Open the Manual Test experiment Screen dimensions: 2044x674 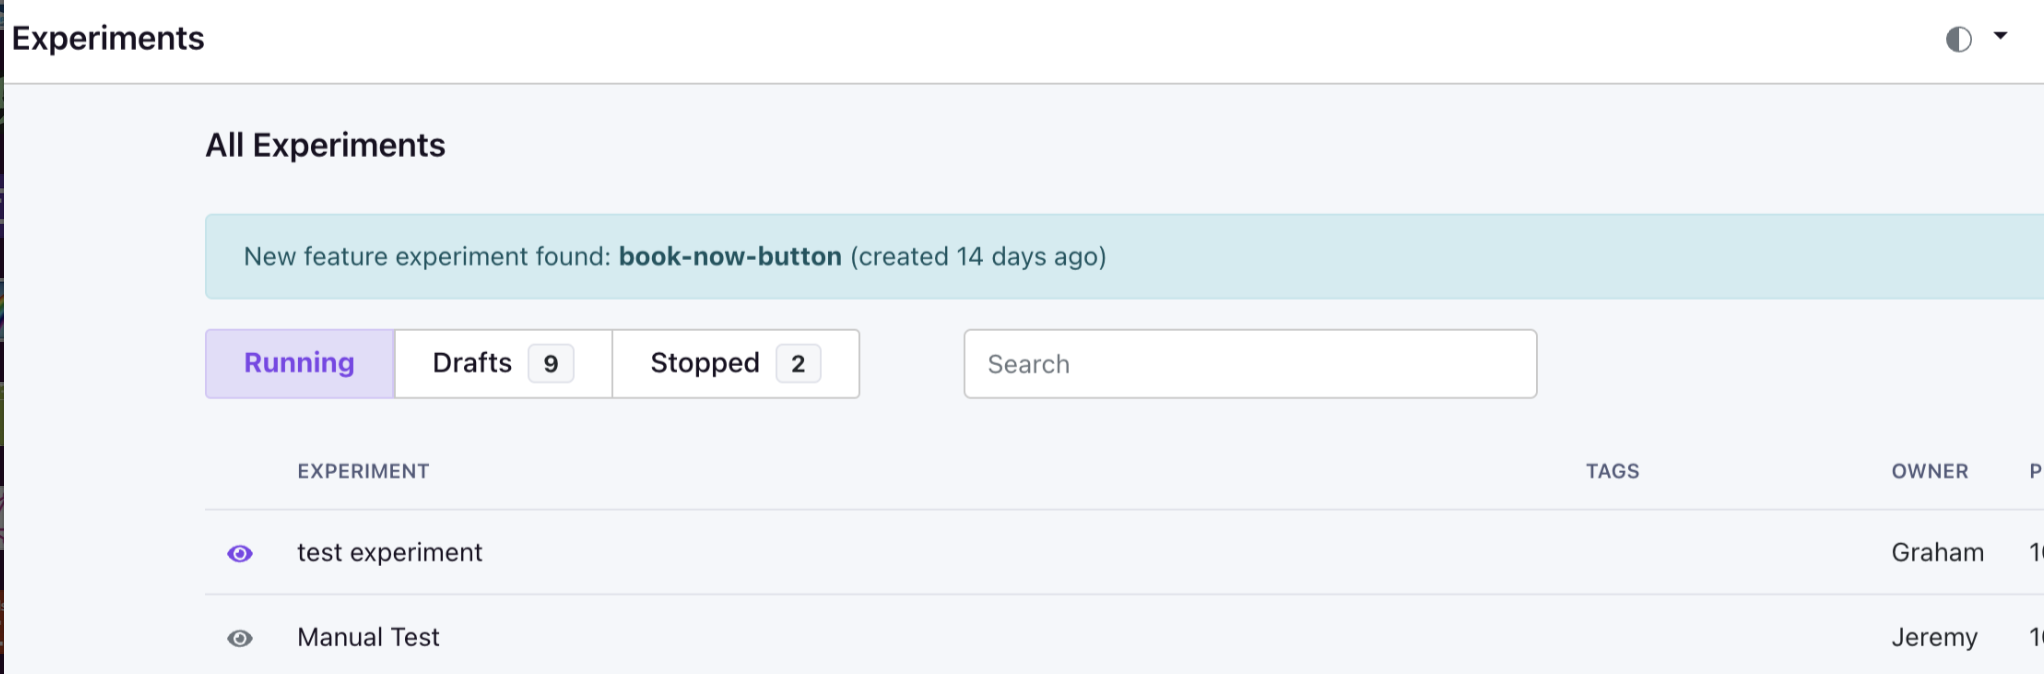pyautogui.click(x=367, y=637)
